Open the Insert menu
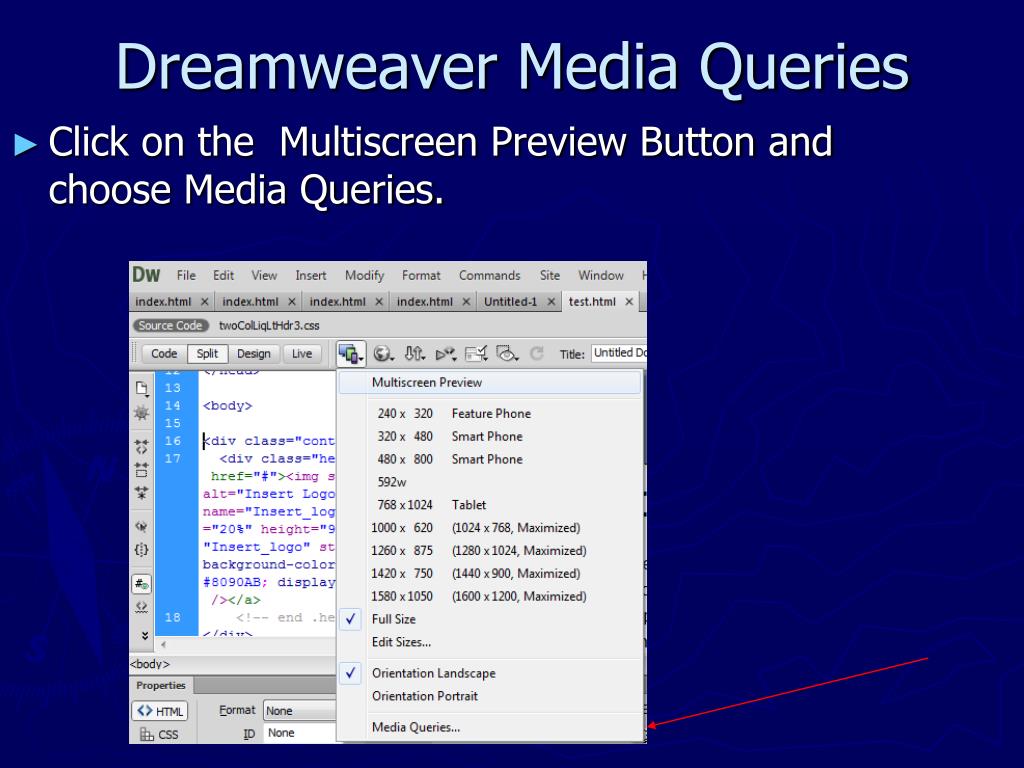1024x768 pixels. point(311,276)
